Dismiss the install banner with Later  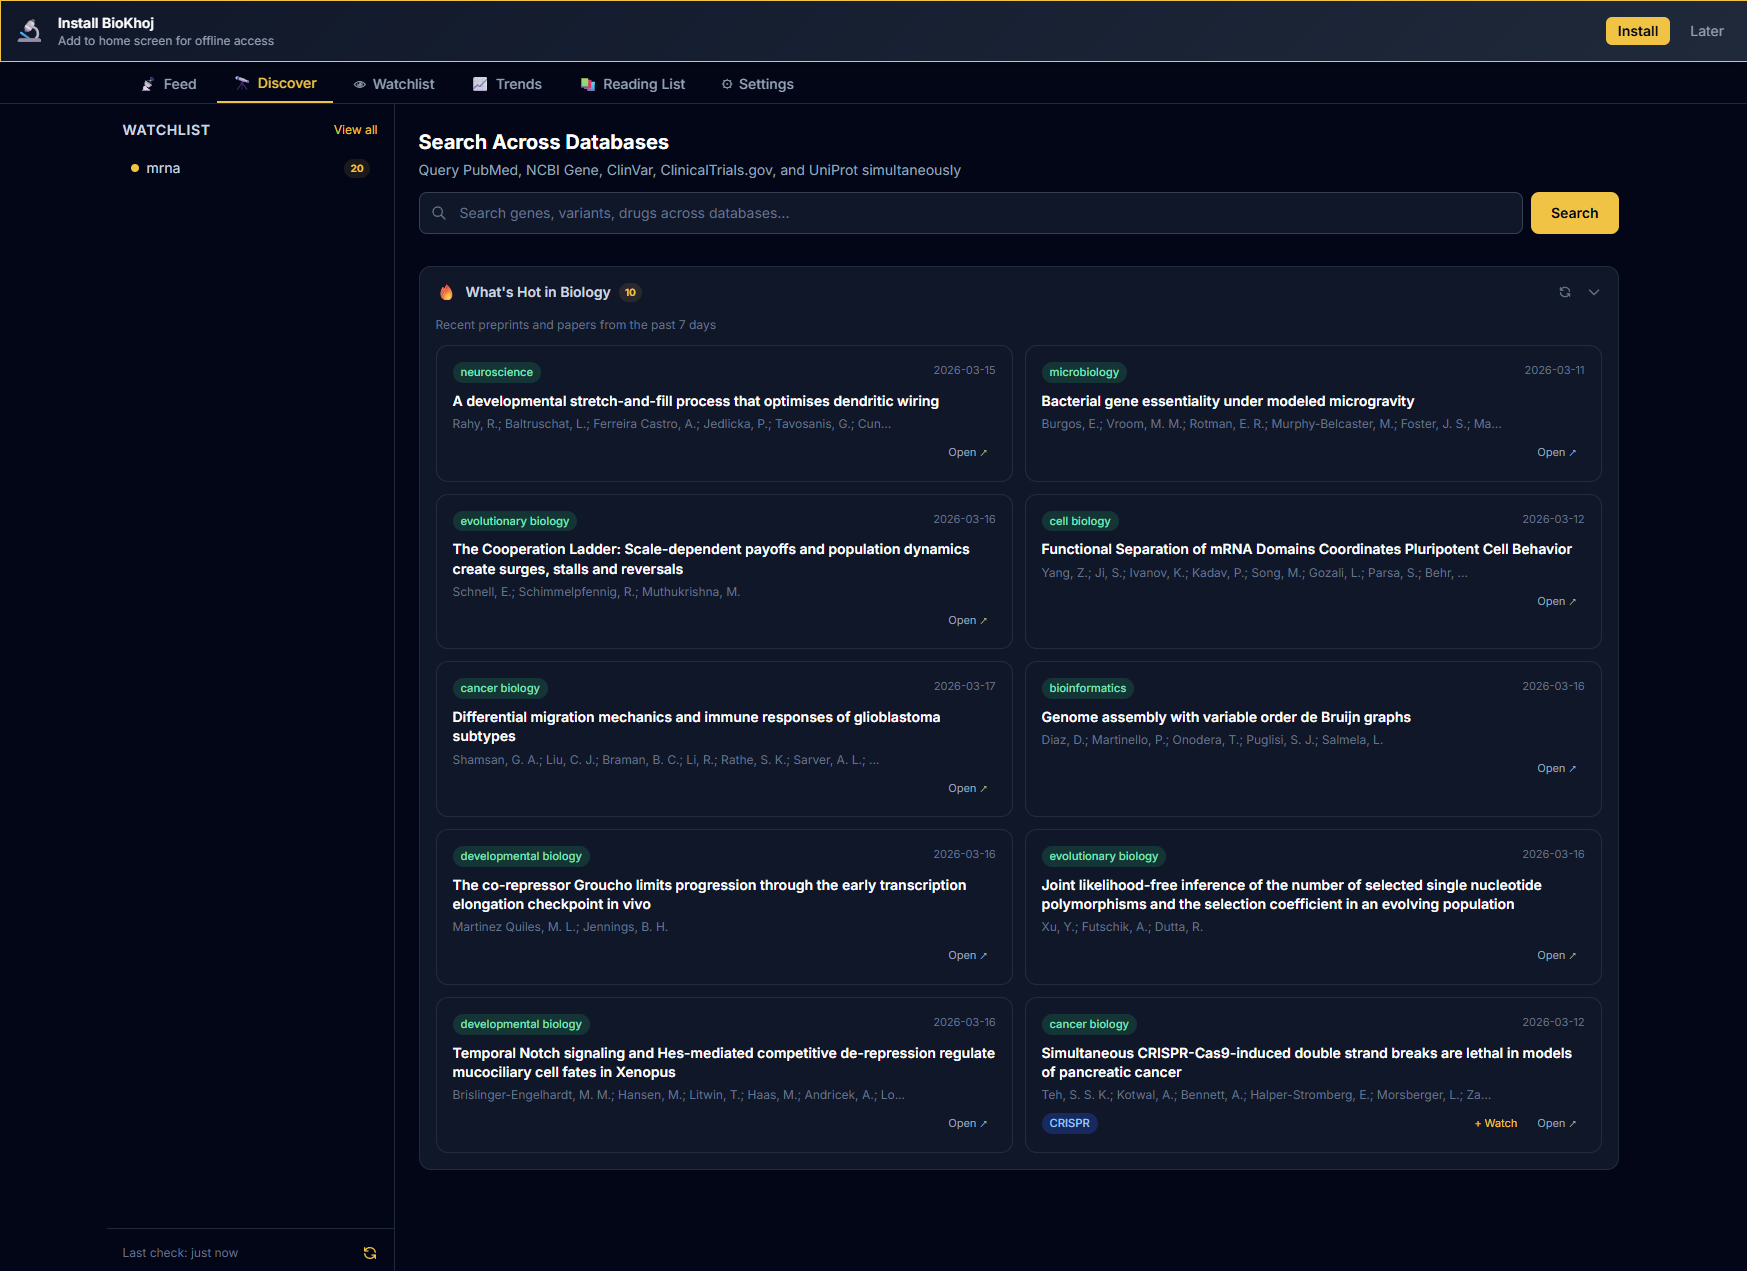tap(1707, 30)
